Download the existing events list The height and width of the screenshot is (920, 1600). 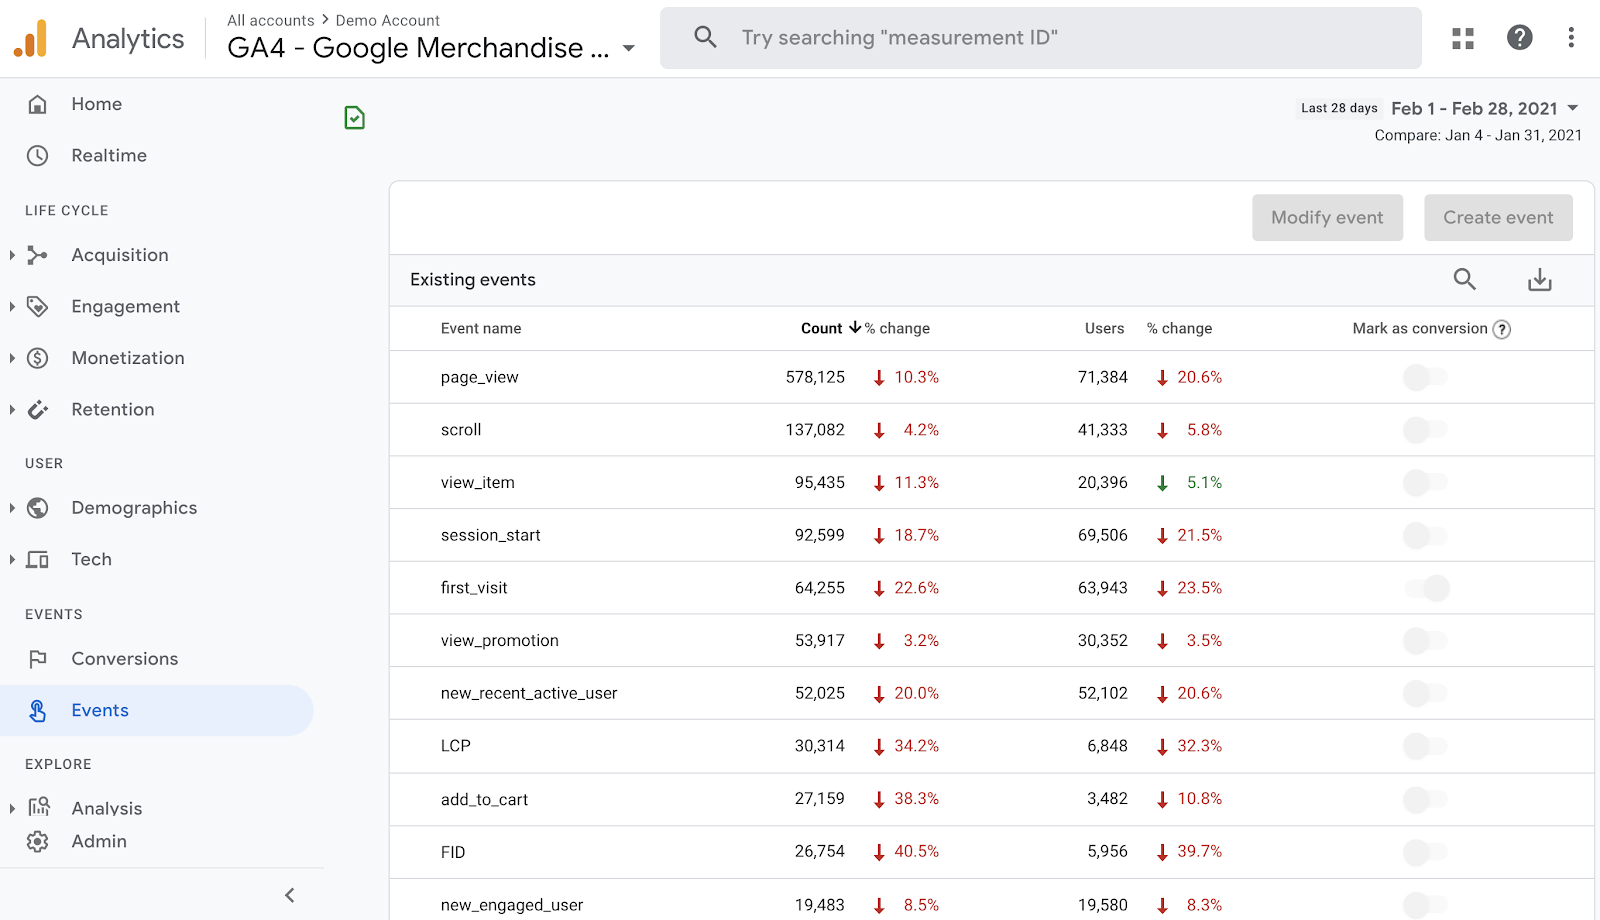coord(1539,280)
